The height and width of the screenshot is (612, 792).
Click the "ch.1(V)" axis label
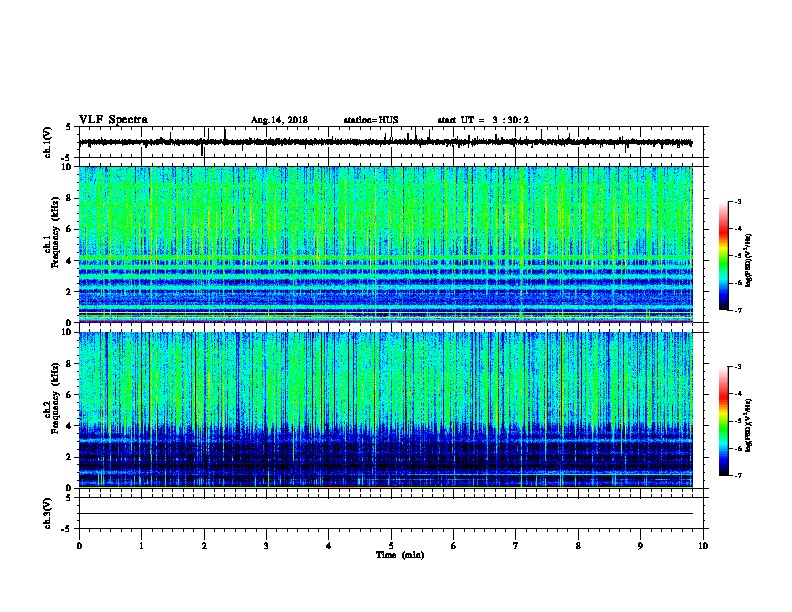click(x=48, y=142)
